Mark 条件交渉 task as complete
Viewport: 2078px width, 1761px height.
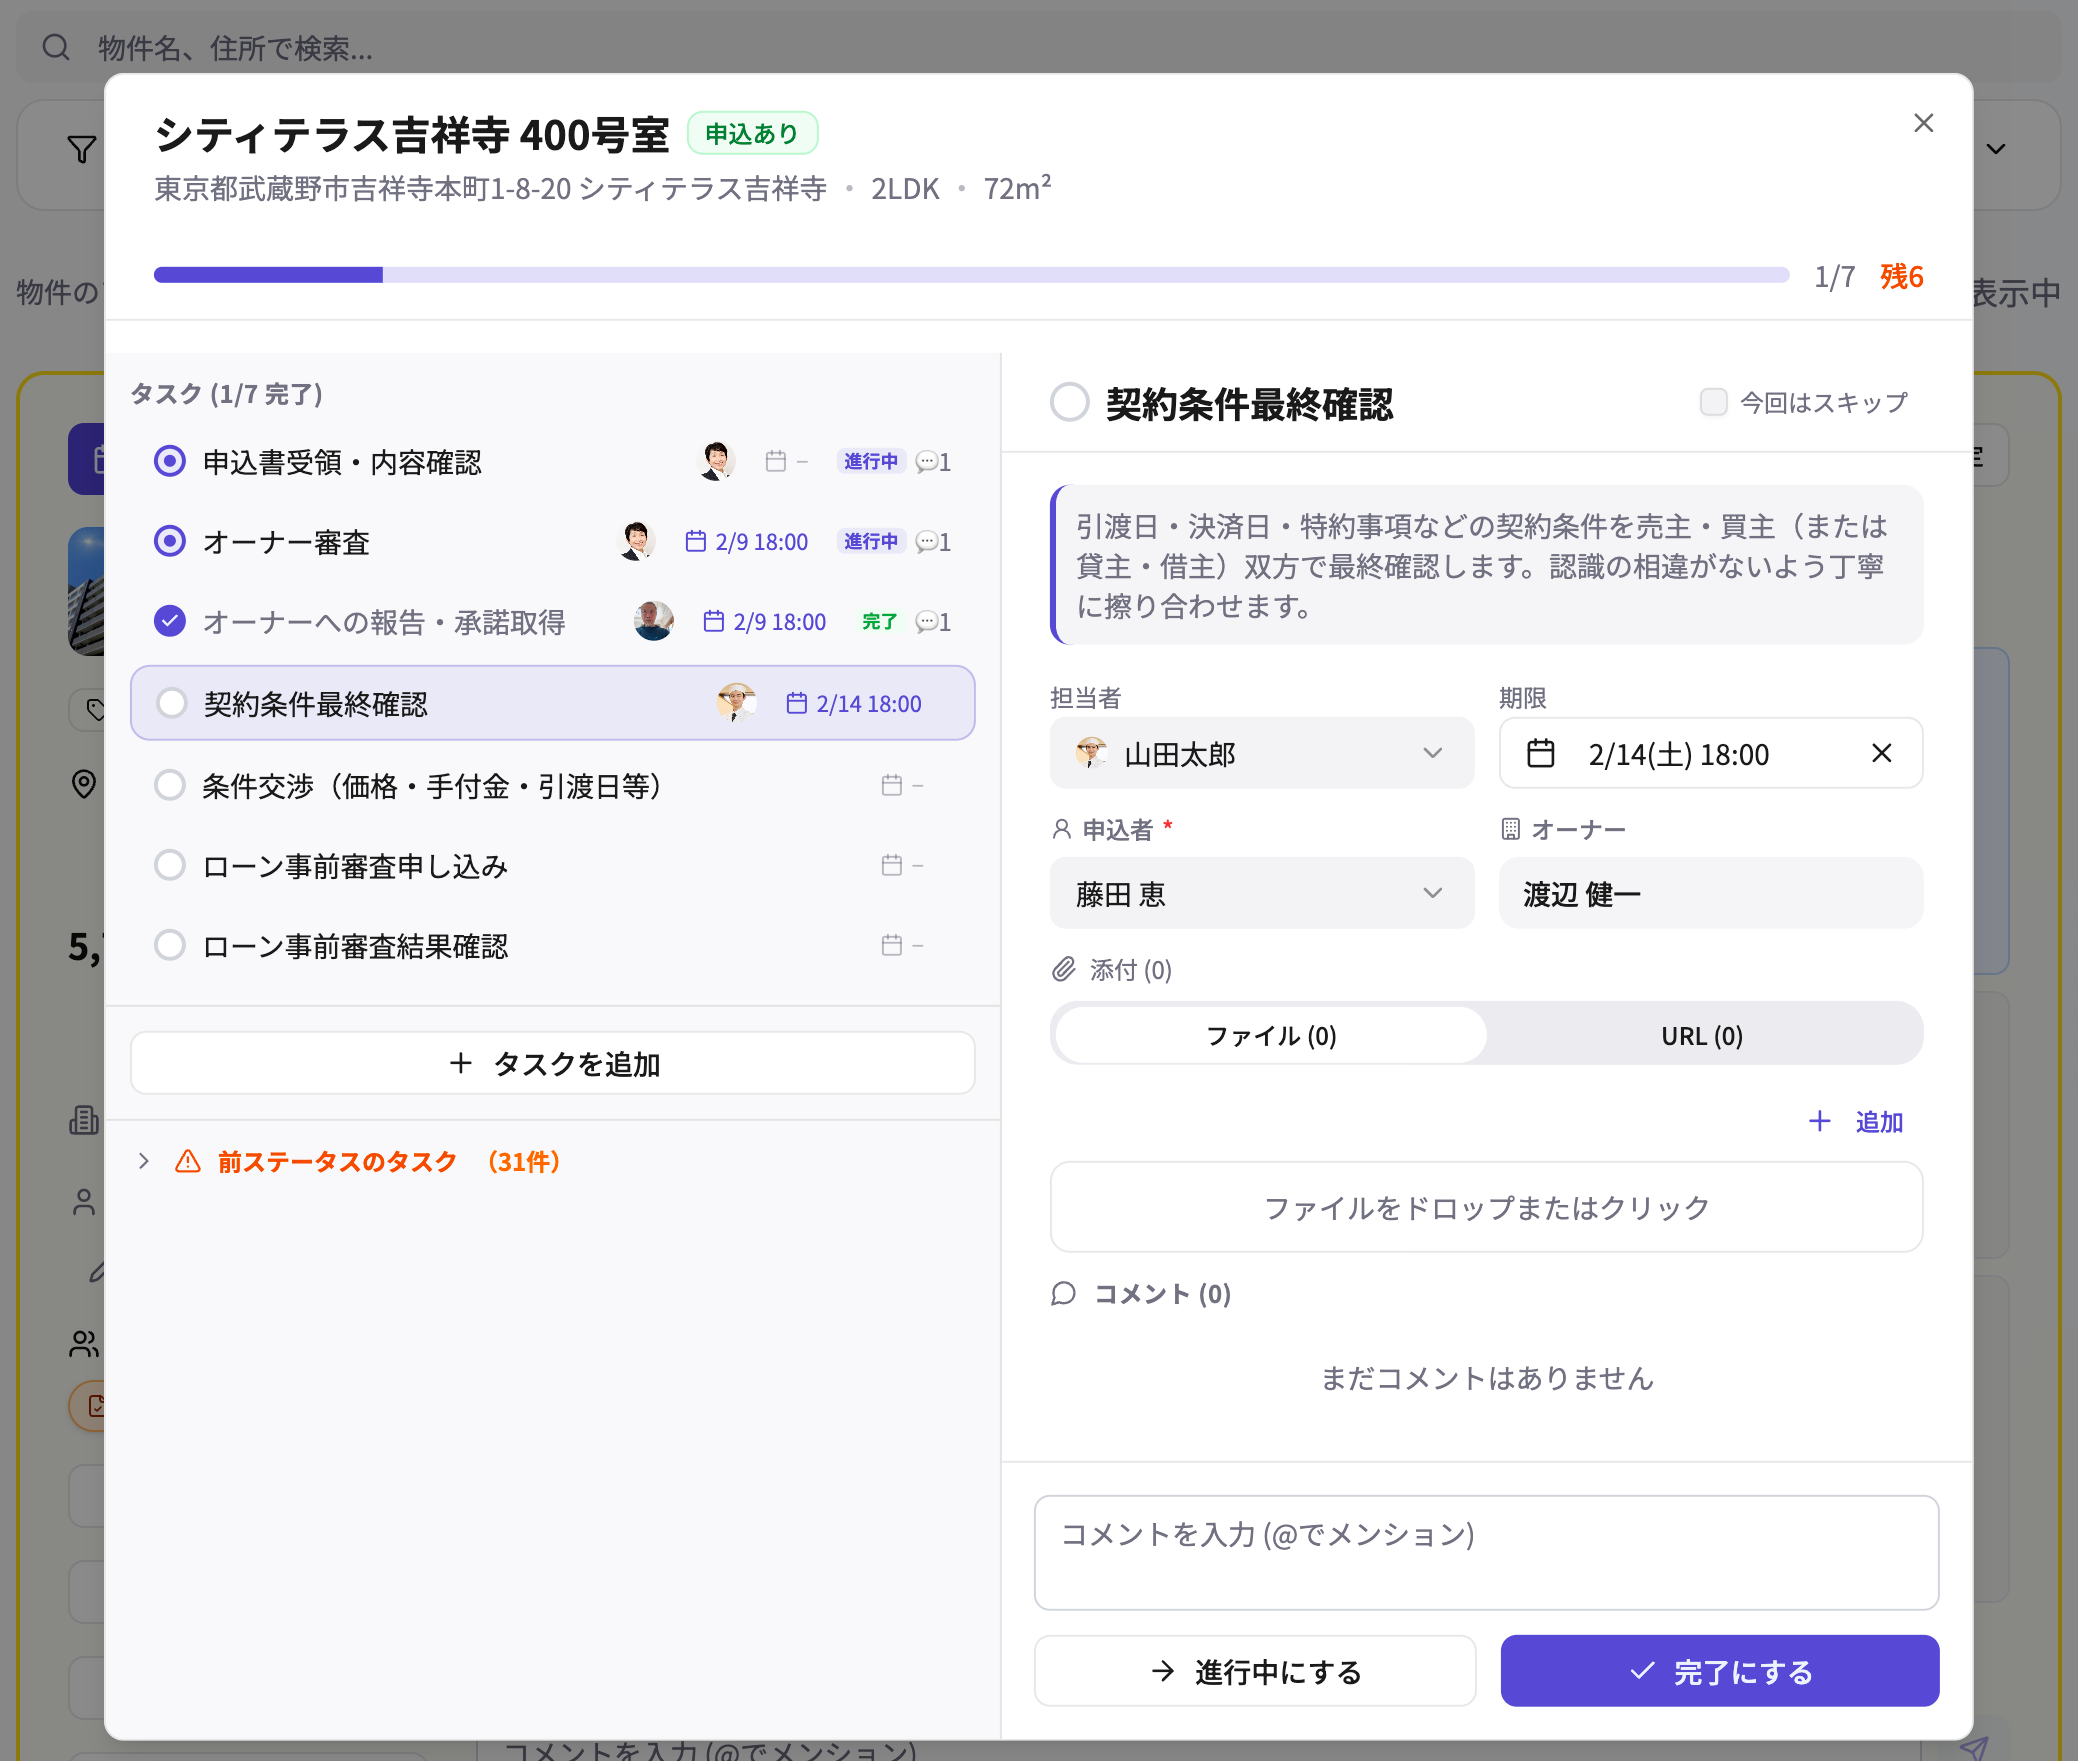tap(170, 785)
